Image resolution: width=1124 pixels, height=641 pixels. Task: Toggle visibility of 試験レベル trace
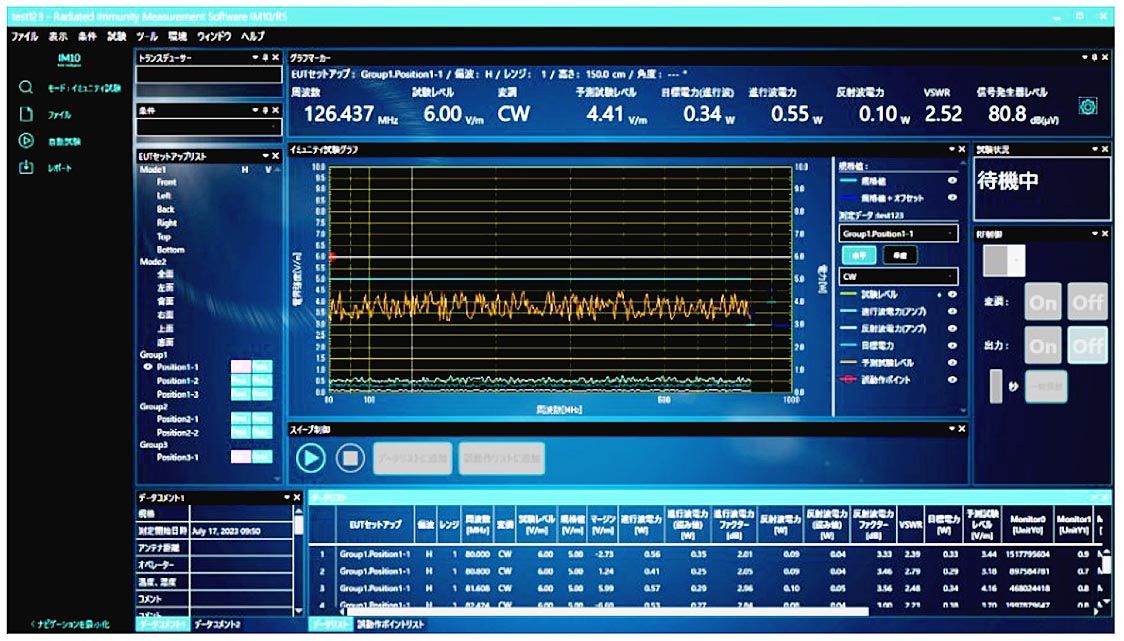[952, 296]
